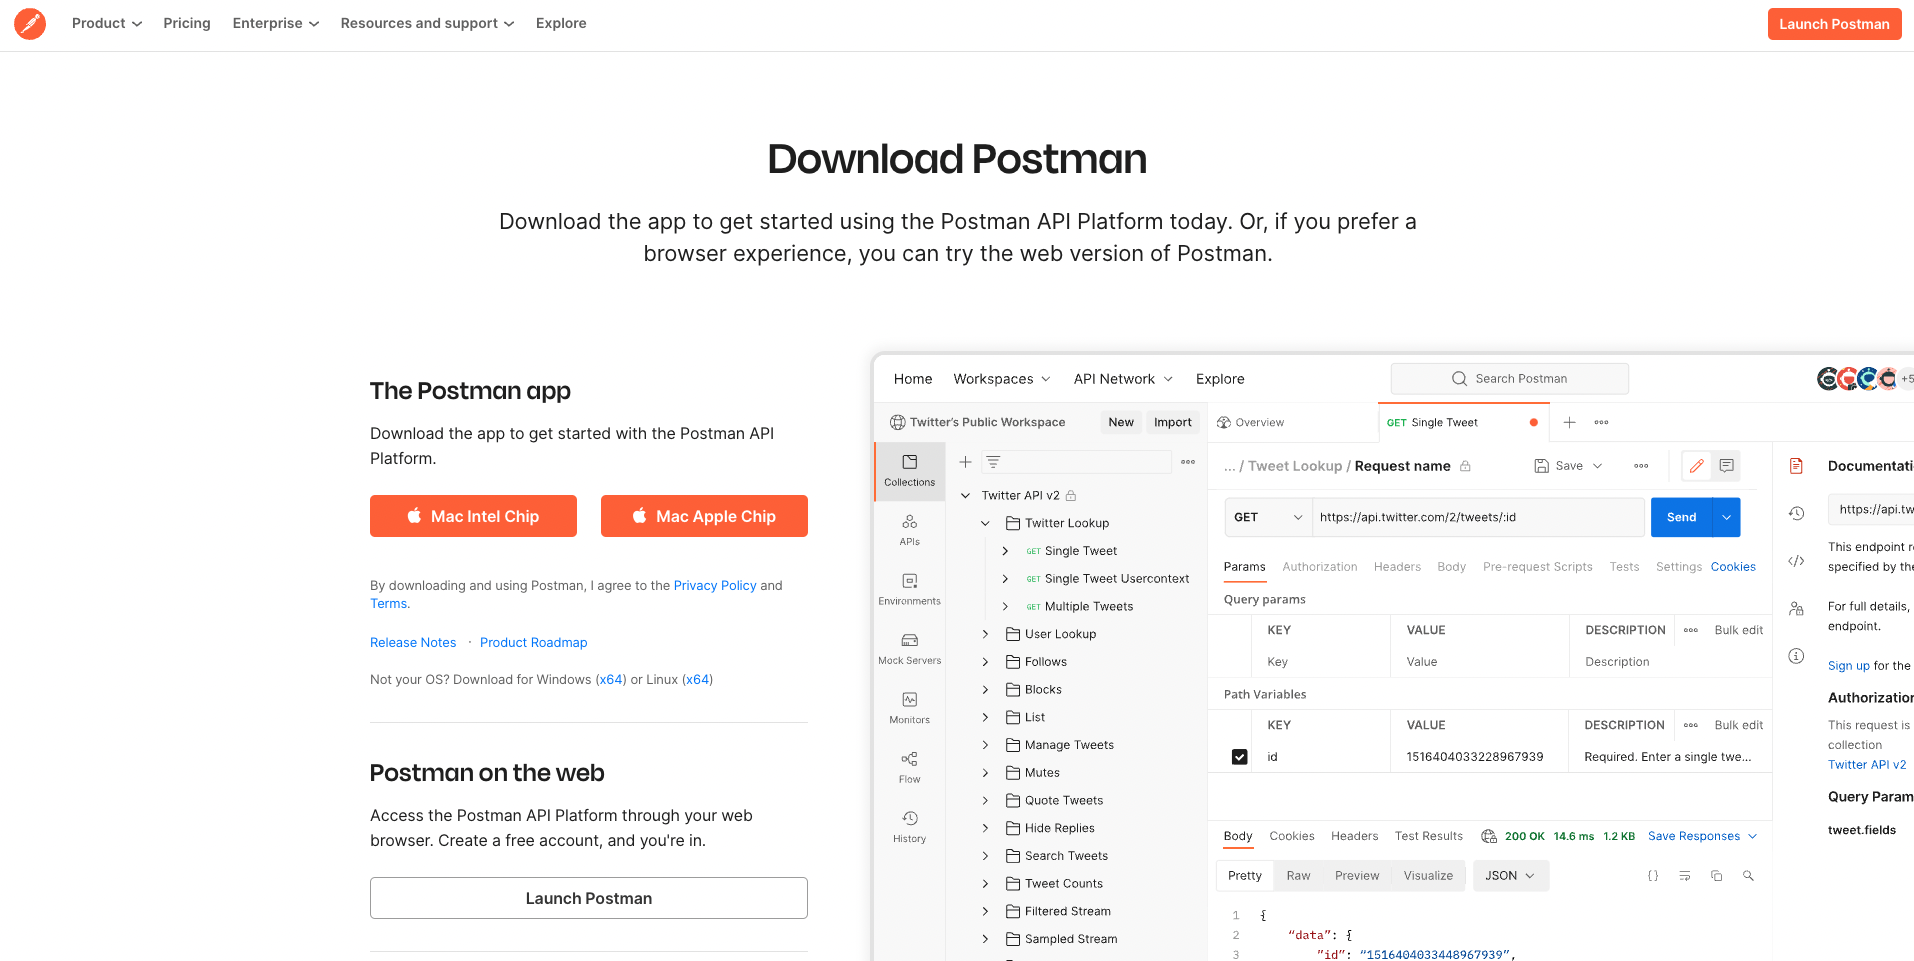Screen dimensions: 1914x961
Task: Open History sidebar panel
Action: tap(910, 826)
